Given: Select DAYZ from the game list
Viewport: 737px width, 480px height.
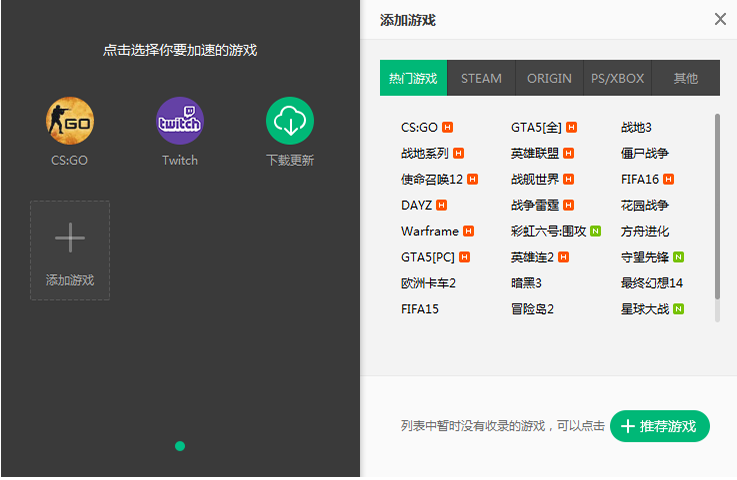Looking at the screenshot, I should (416, 205).
